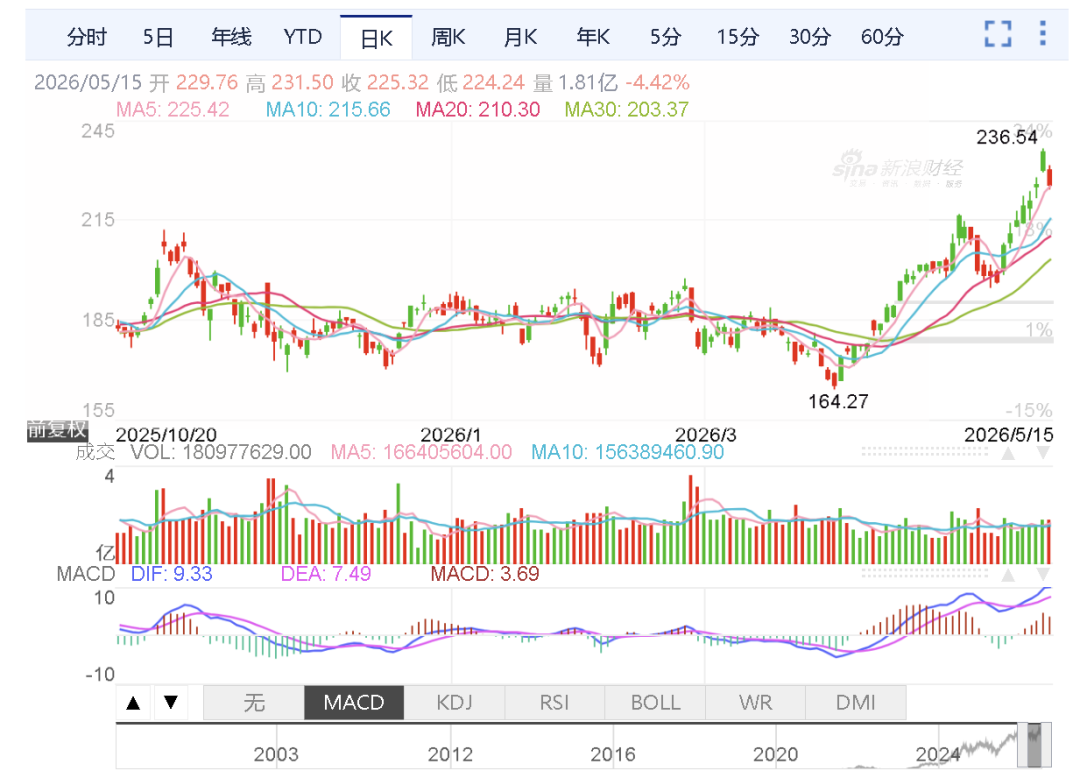
Task: Open fullscreen chart view icon
Action: pos(998,34)
